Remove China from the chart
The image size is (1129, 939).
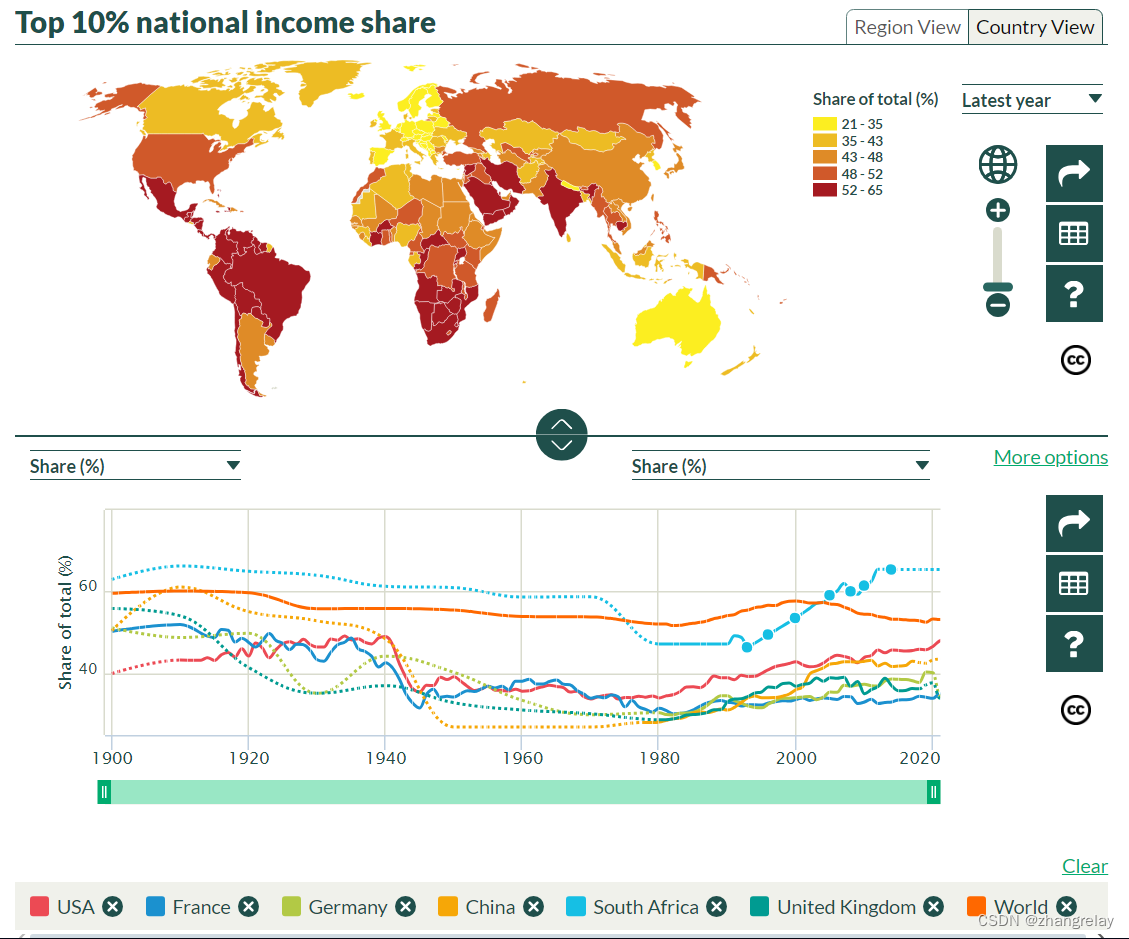pyautogui.click(x=534, y=907)
